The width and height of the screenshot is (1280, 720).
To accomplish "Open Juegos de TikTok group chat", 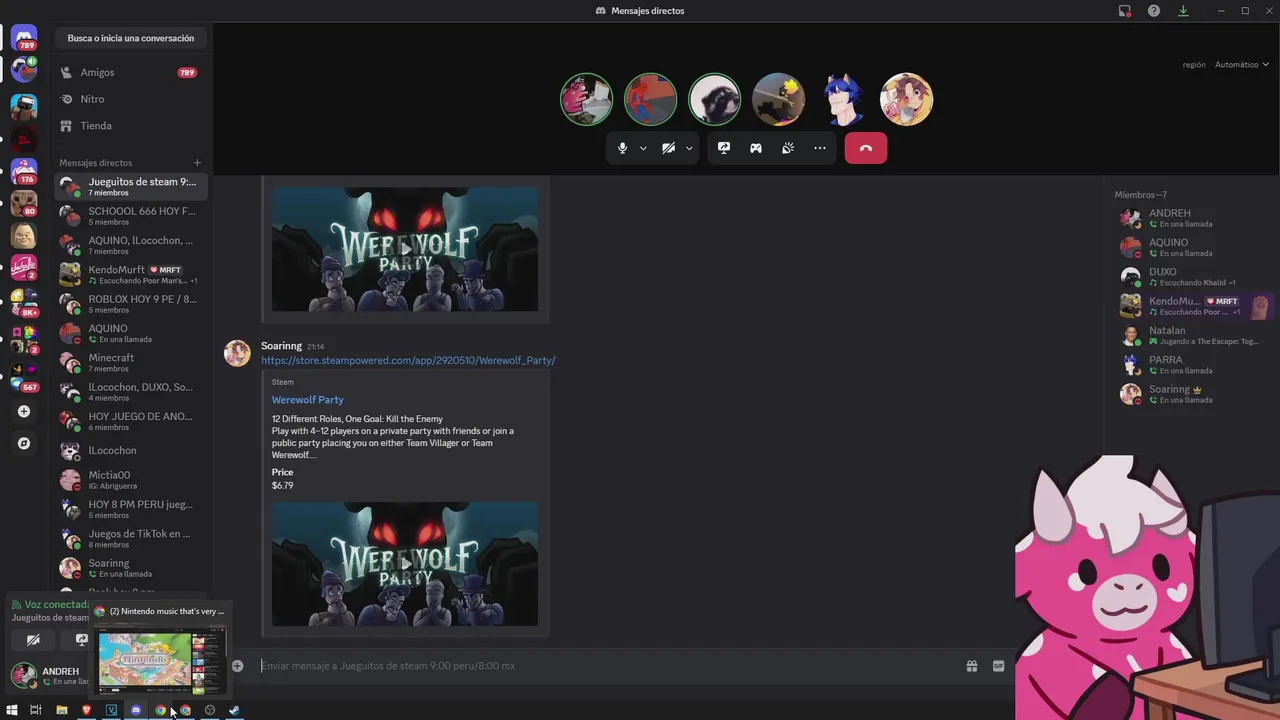I will [131, 538].
